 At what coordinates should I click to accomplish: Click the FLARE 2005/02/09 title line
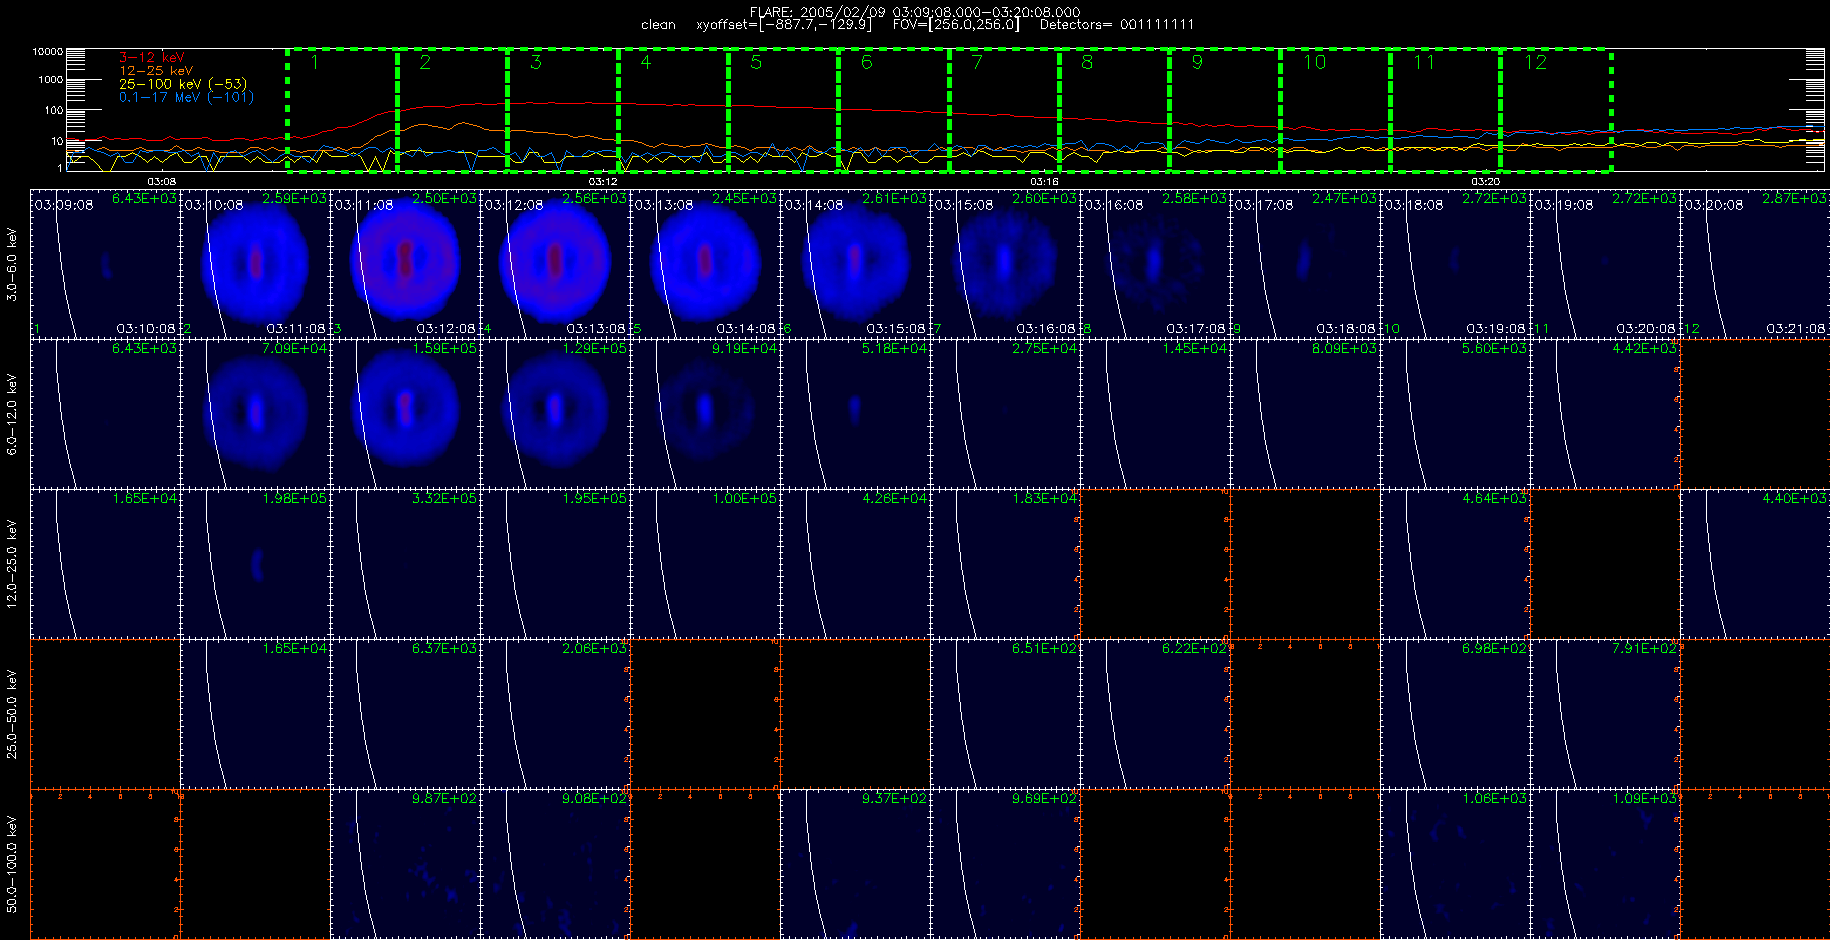coord(915,12)
